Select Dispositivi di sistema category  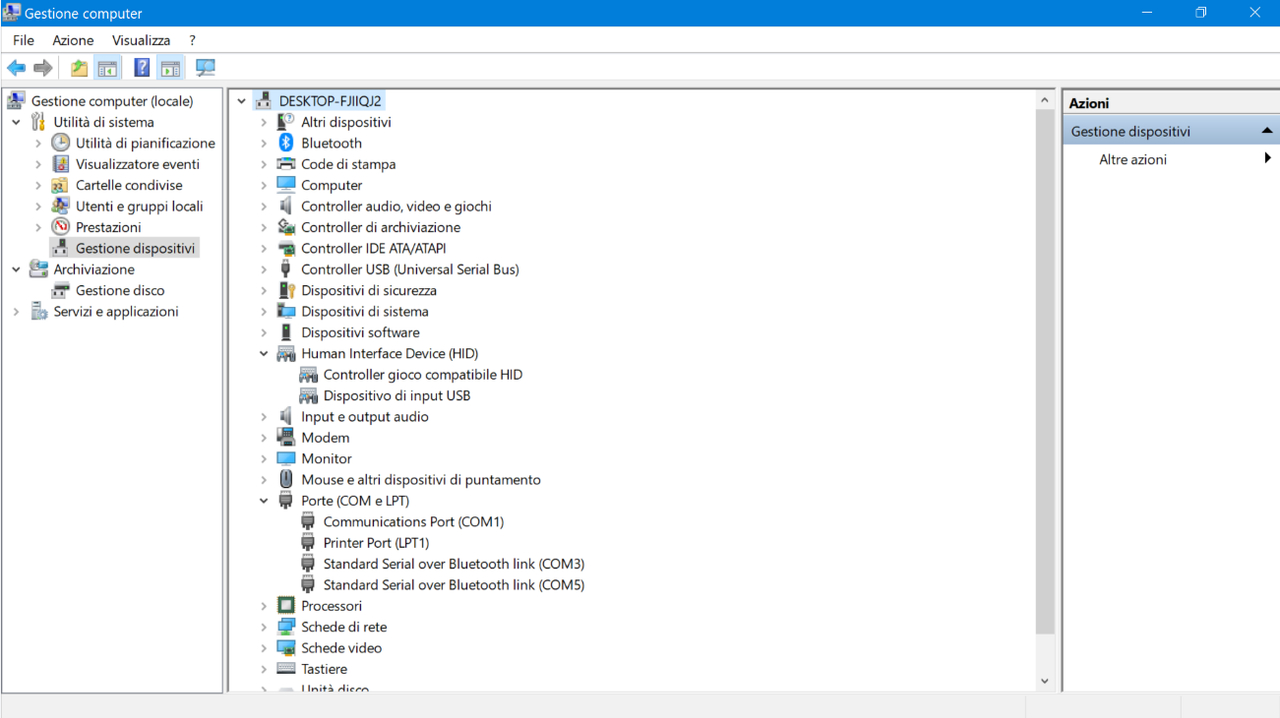[365, 311]
